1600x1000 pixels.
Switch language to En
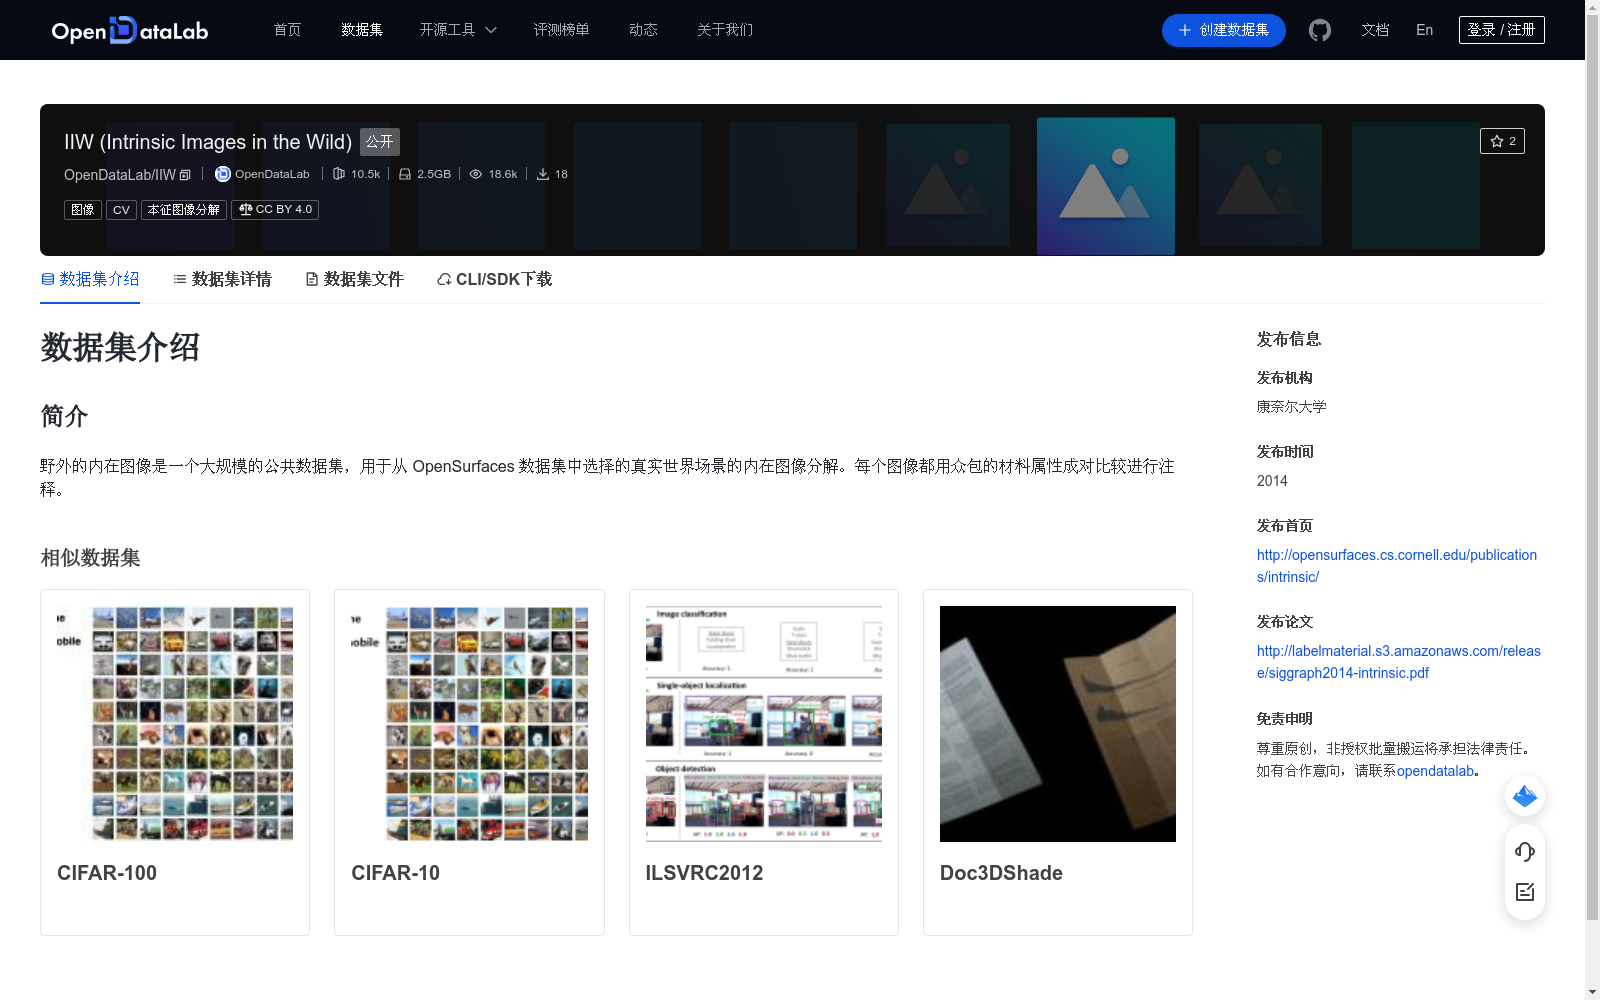pos(1424,30)
